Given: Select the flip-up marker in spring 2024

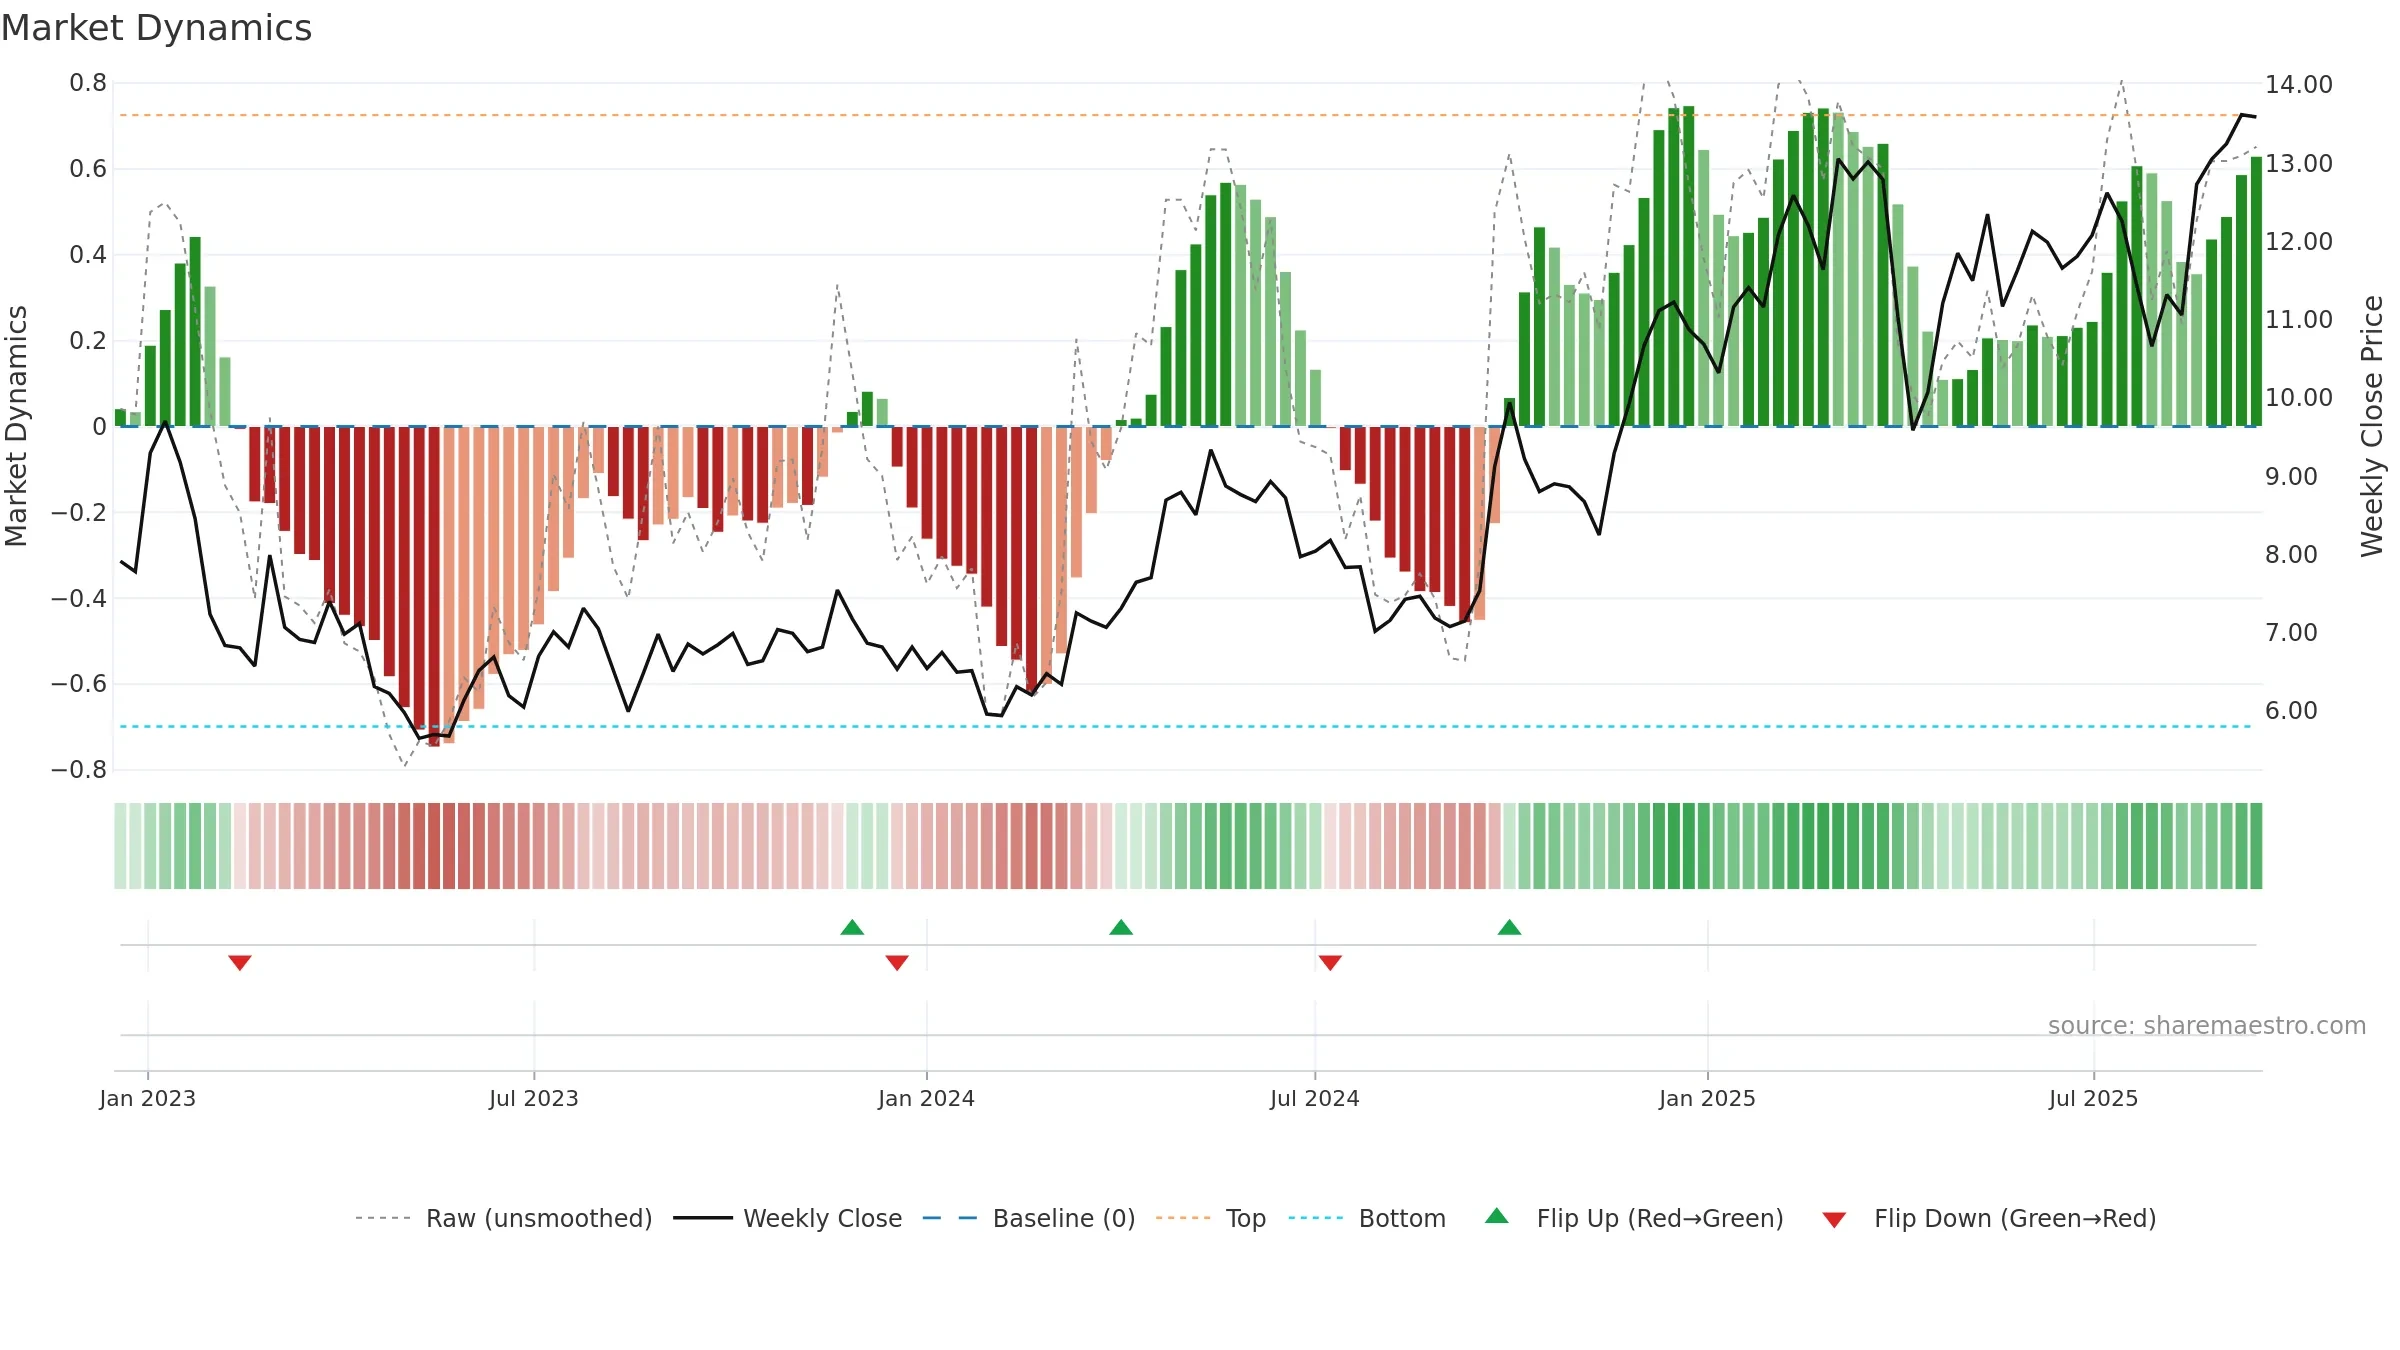Looking at the screenshot, I should (1121, 927).
